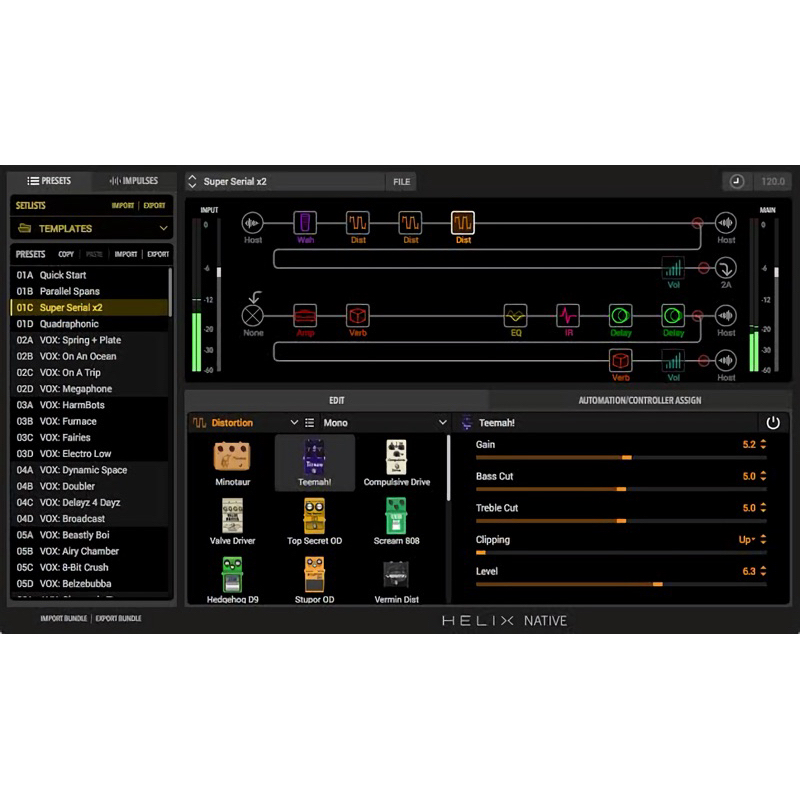Open the FILE menu
Viewport: 800px width, 800px height.
click(402, 182)
